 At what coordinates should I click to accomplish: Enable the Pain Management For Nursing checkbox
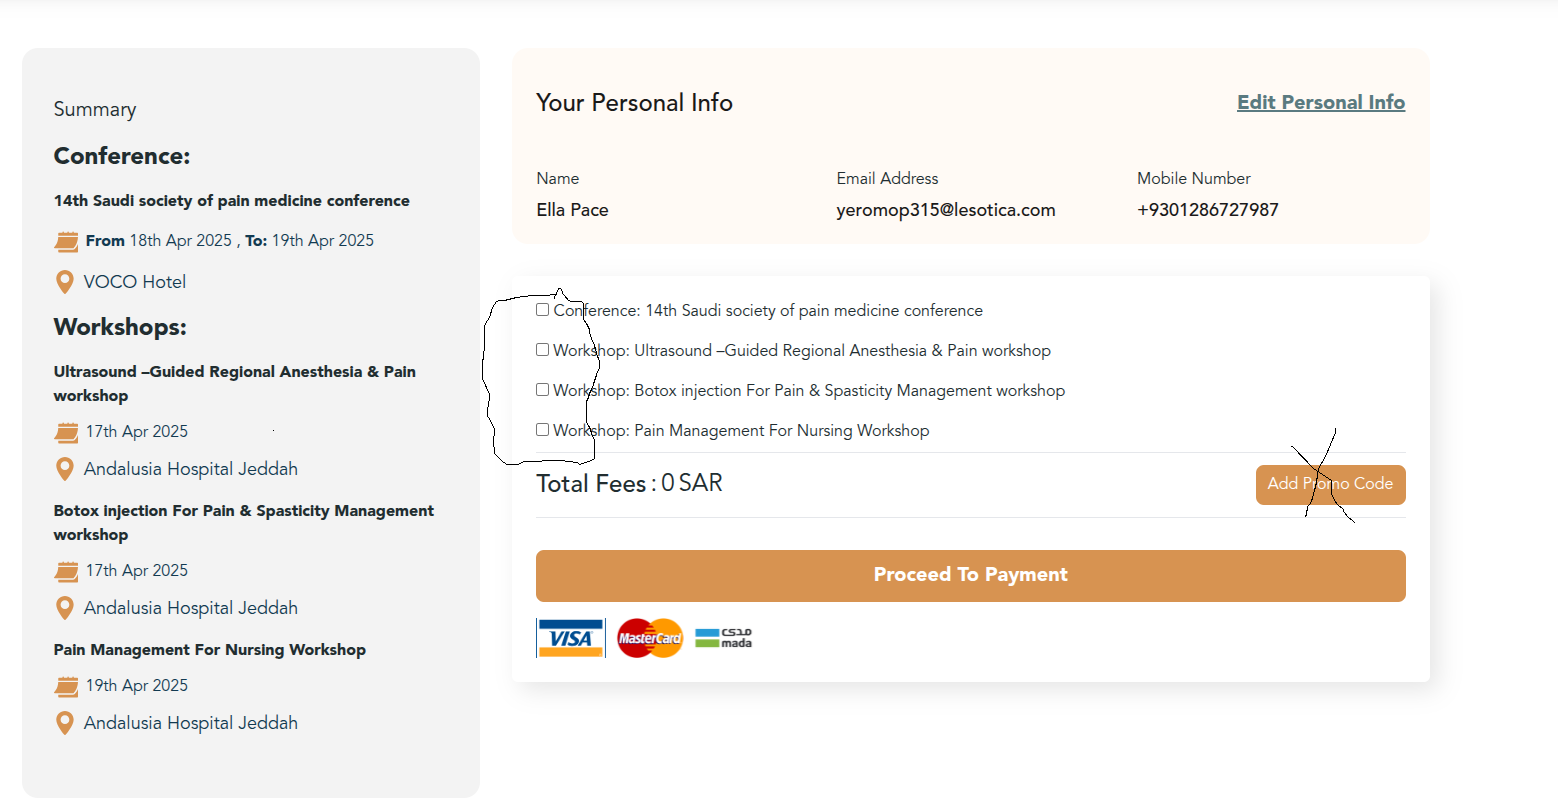click(543, 430)
